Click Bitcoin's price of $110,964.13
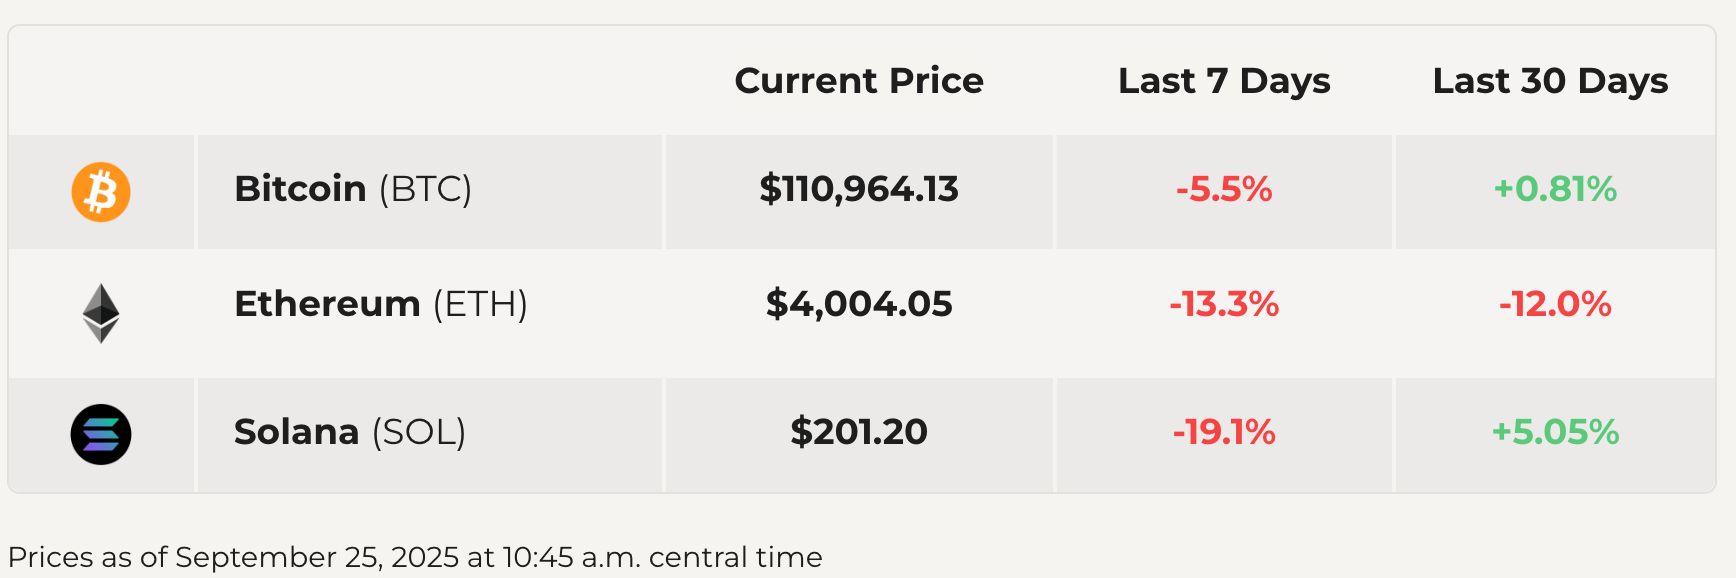 [x=858, y=189]
